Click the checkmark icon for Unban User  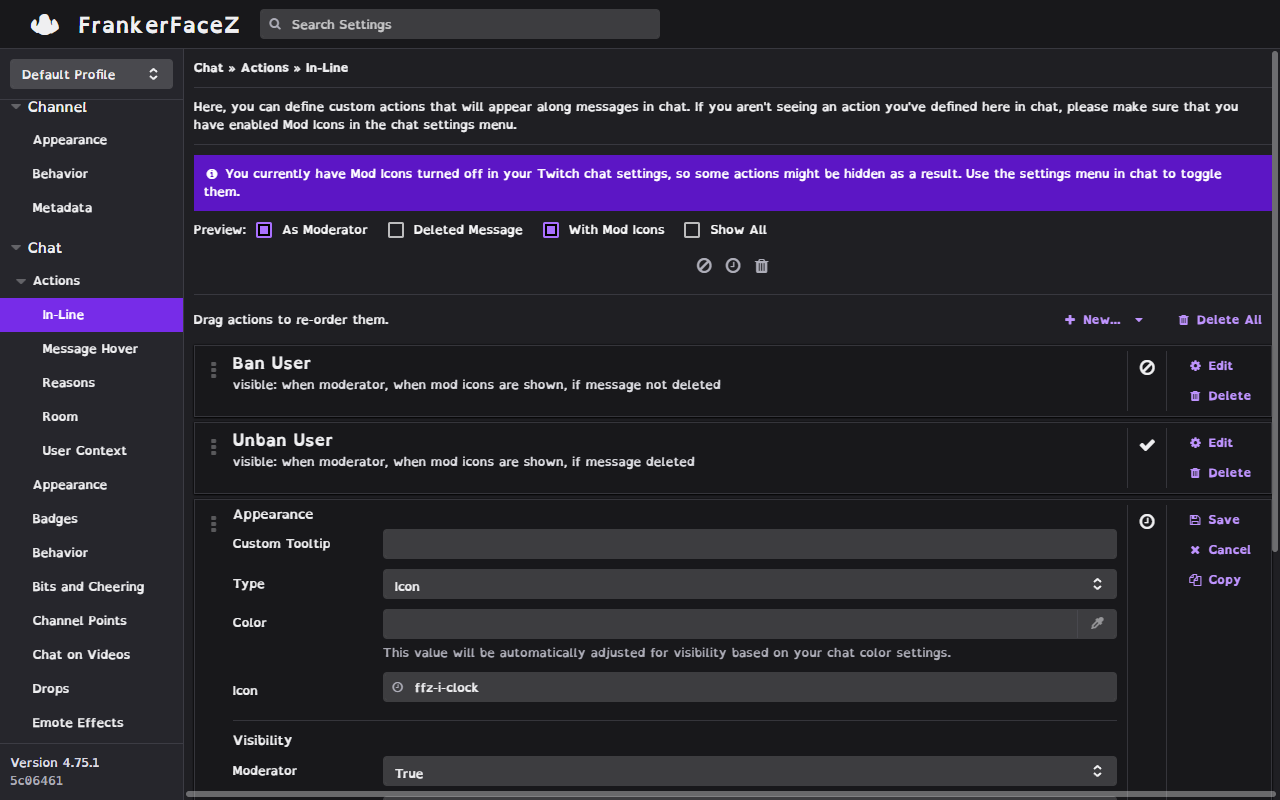(x=1147, y=445)
